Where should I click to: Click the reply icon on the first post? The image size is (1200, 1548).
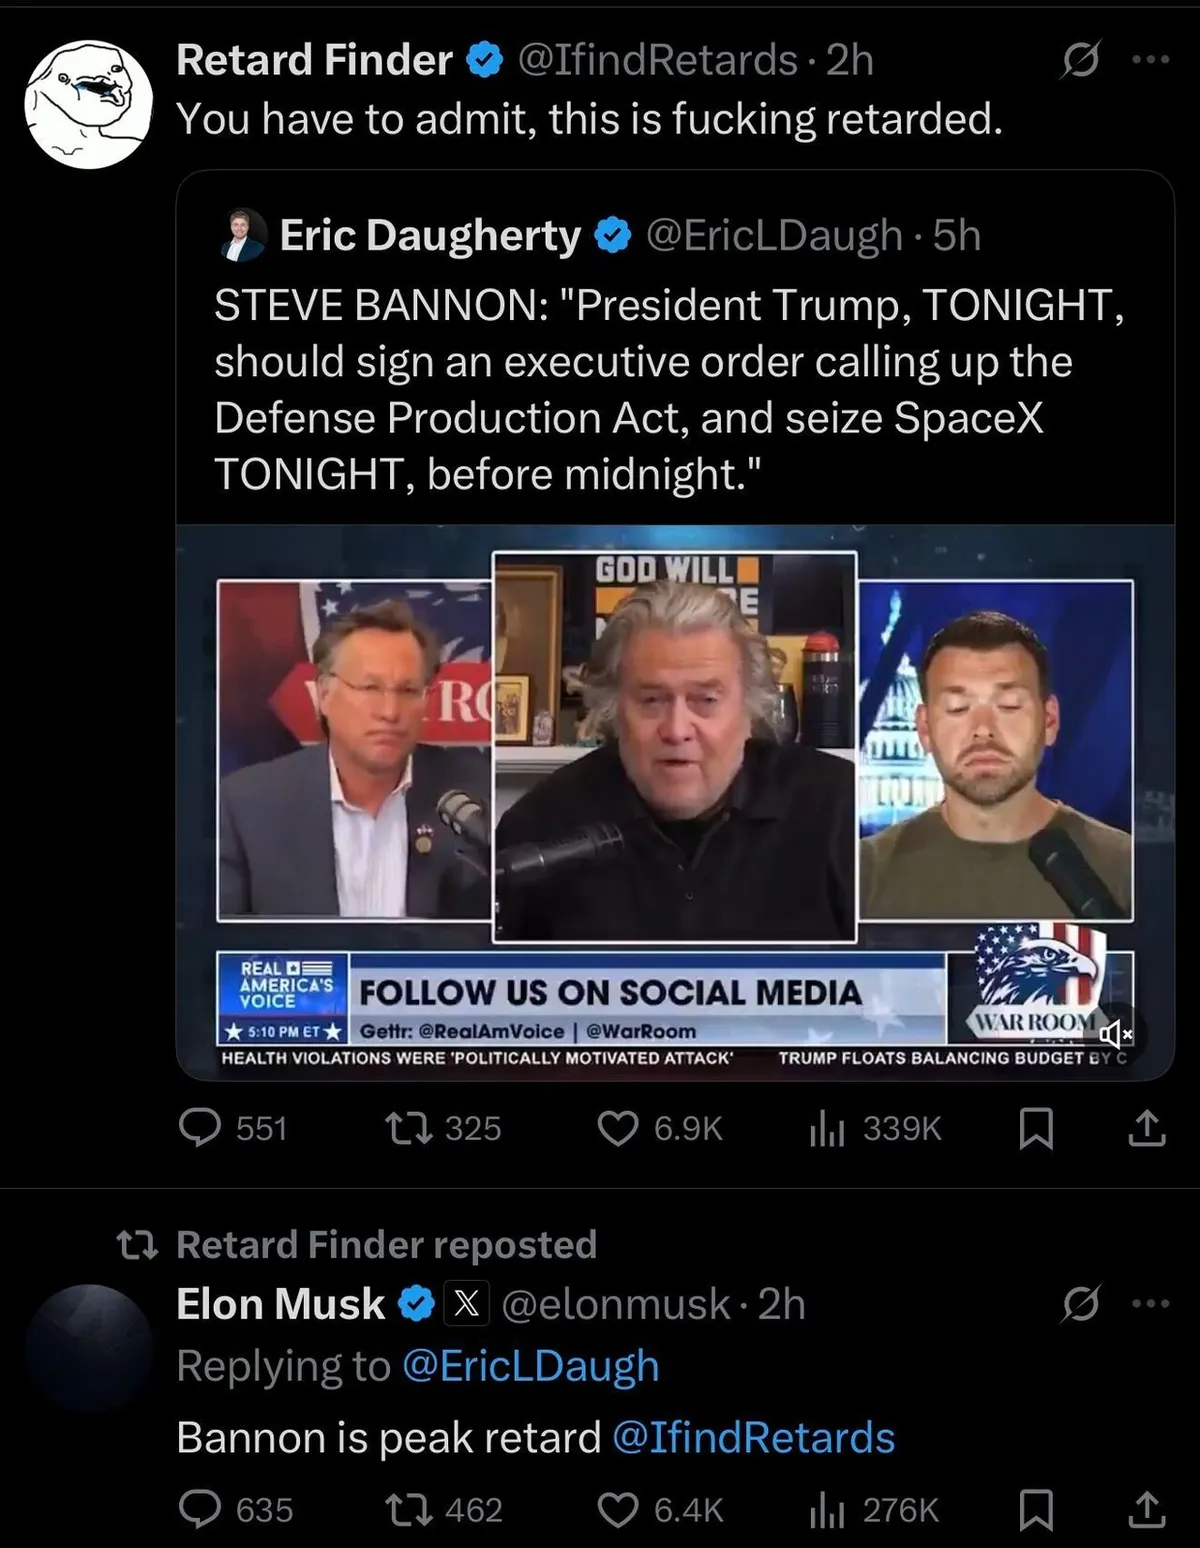200,1128
